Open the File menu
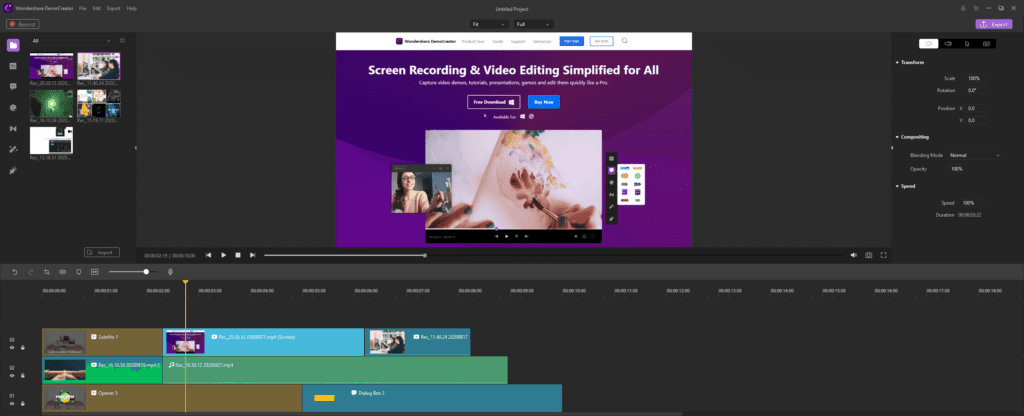The image size is (1024, 416). pyautogui.click(x=83, y=7)
